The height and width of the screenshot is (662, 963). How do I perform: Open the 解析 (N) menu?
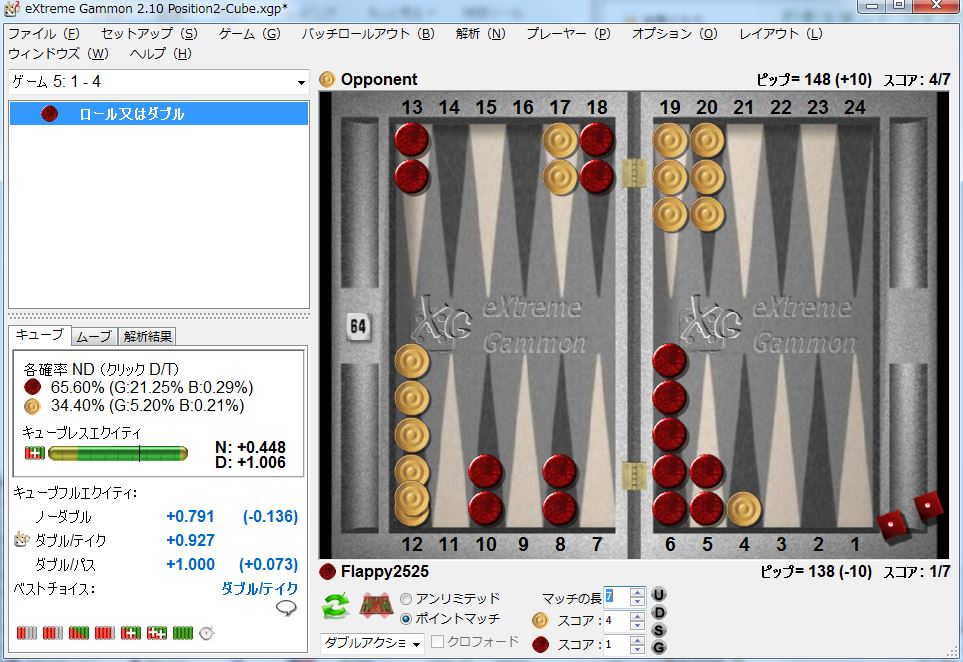click(x=480, y=34)
